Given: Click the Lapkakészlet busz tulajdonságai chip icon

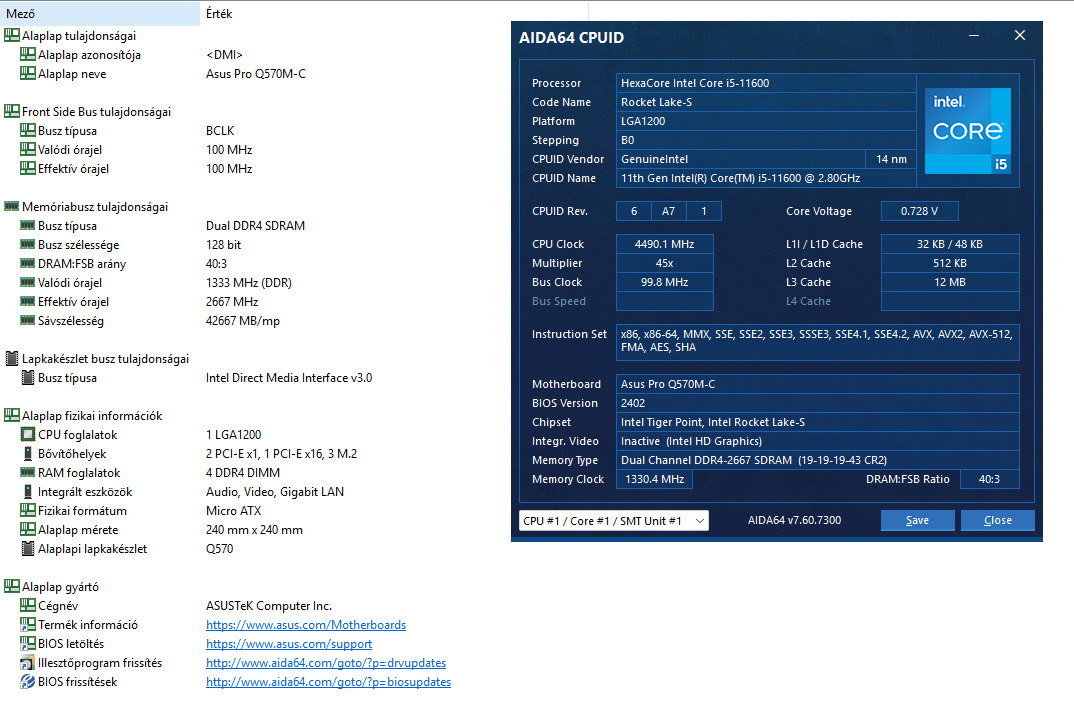Looking at the screenshot, I should (12, 358).
